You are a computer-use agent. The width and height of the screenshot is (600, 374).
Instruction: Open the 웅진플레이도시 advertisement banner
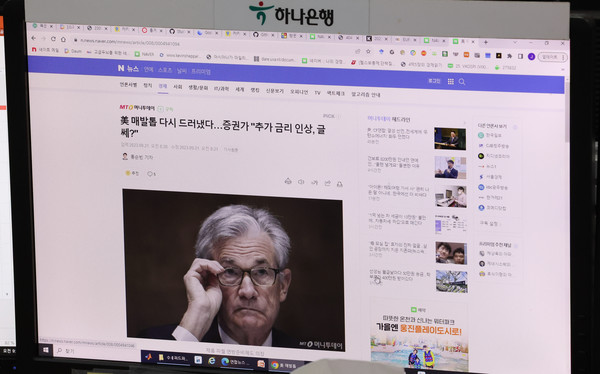[419, 336]
